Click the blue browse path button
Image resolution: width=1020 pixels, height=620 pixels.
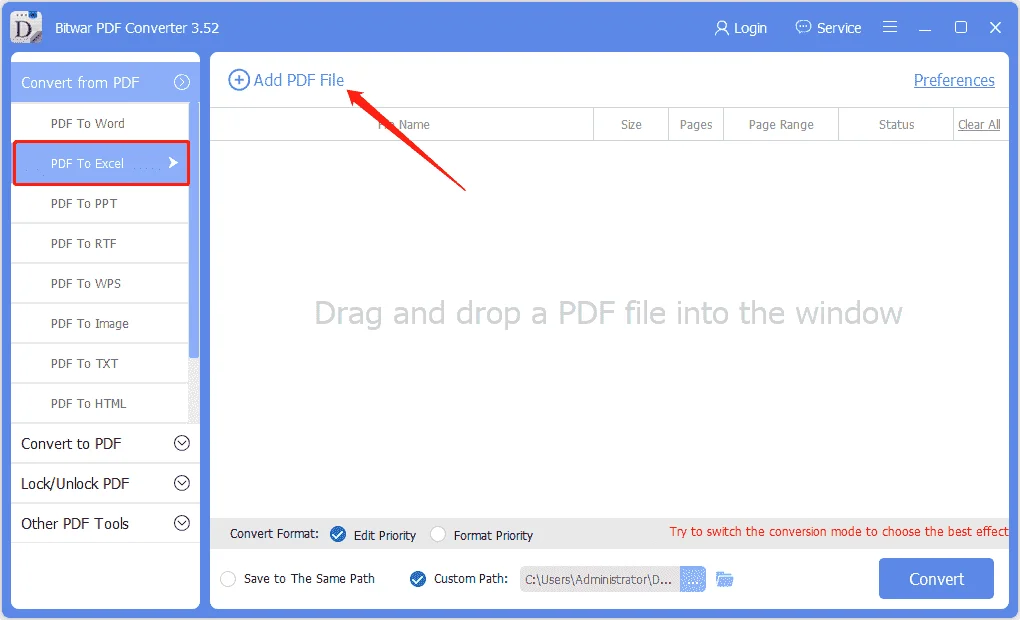[693, 579]
